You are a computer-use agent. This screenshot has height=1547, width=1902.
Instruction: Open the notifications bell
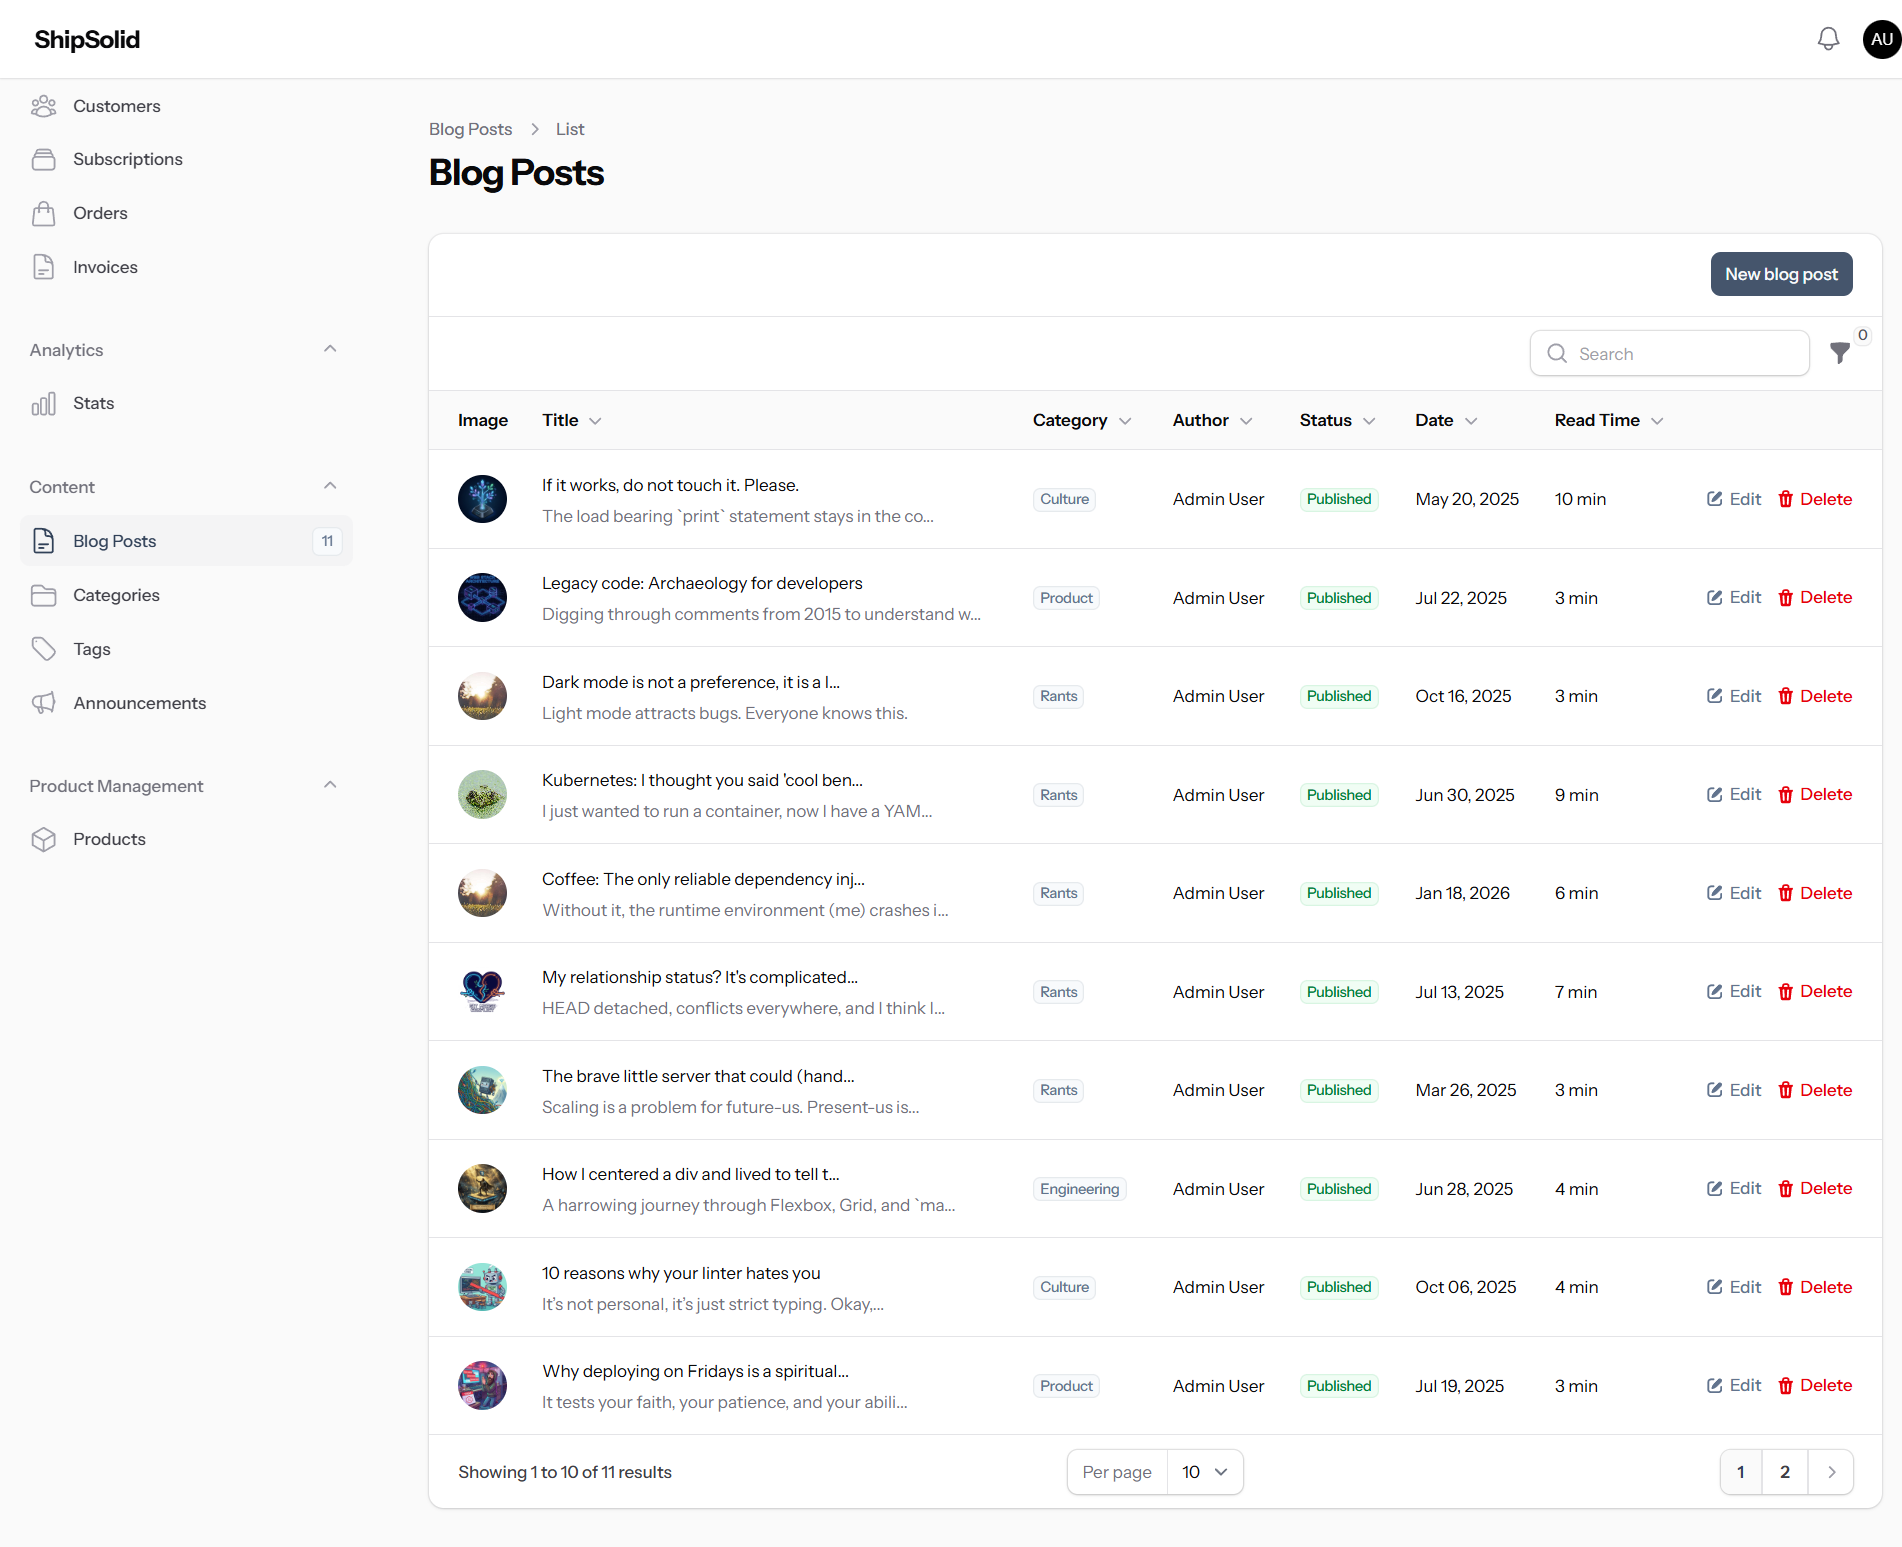pyautogui.click(x=1828, y=39)
